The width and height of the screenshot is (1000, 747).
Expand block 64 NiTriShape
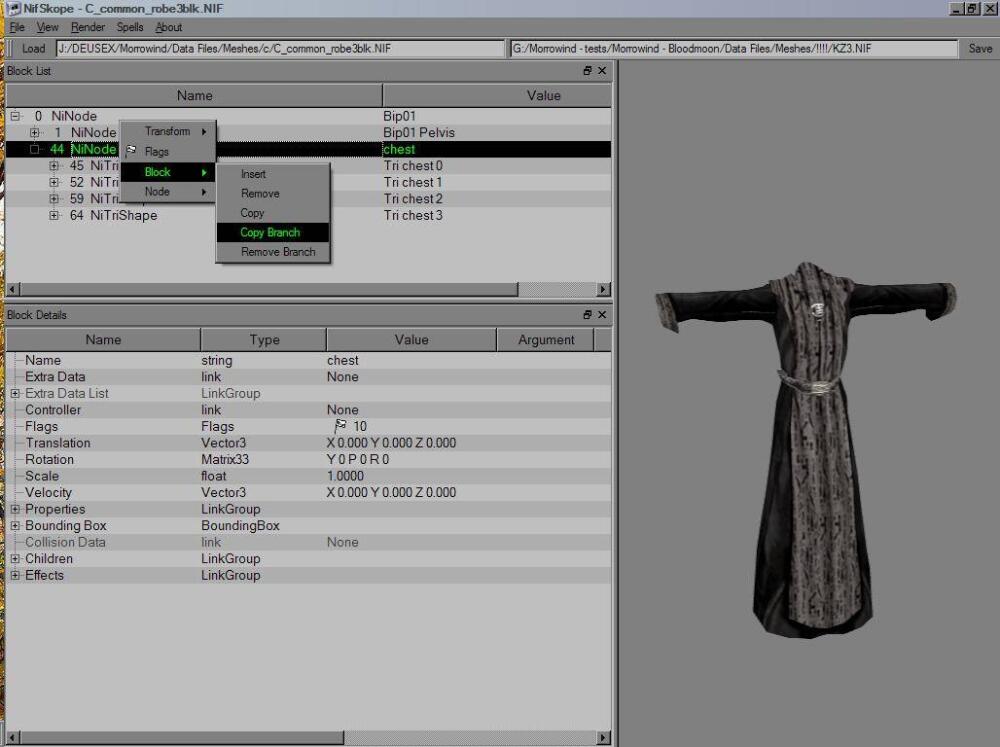(x=54, y=216)
